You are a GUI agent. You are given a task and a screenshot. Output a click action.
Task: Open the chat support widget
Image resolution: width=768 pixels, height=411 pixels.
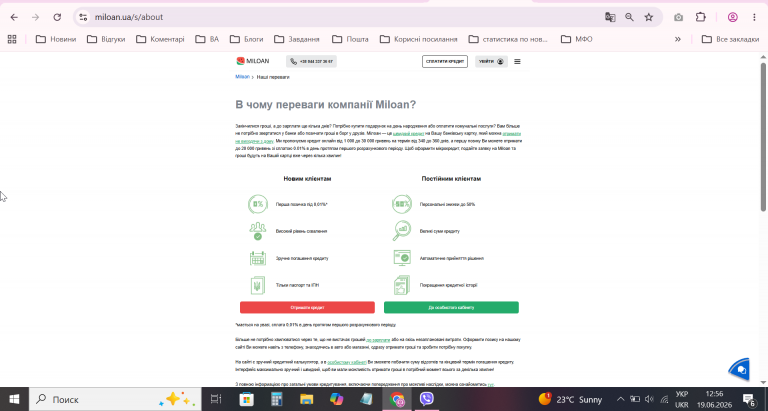[x=740, y=369]
